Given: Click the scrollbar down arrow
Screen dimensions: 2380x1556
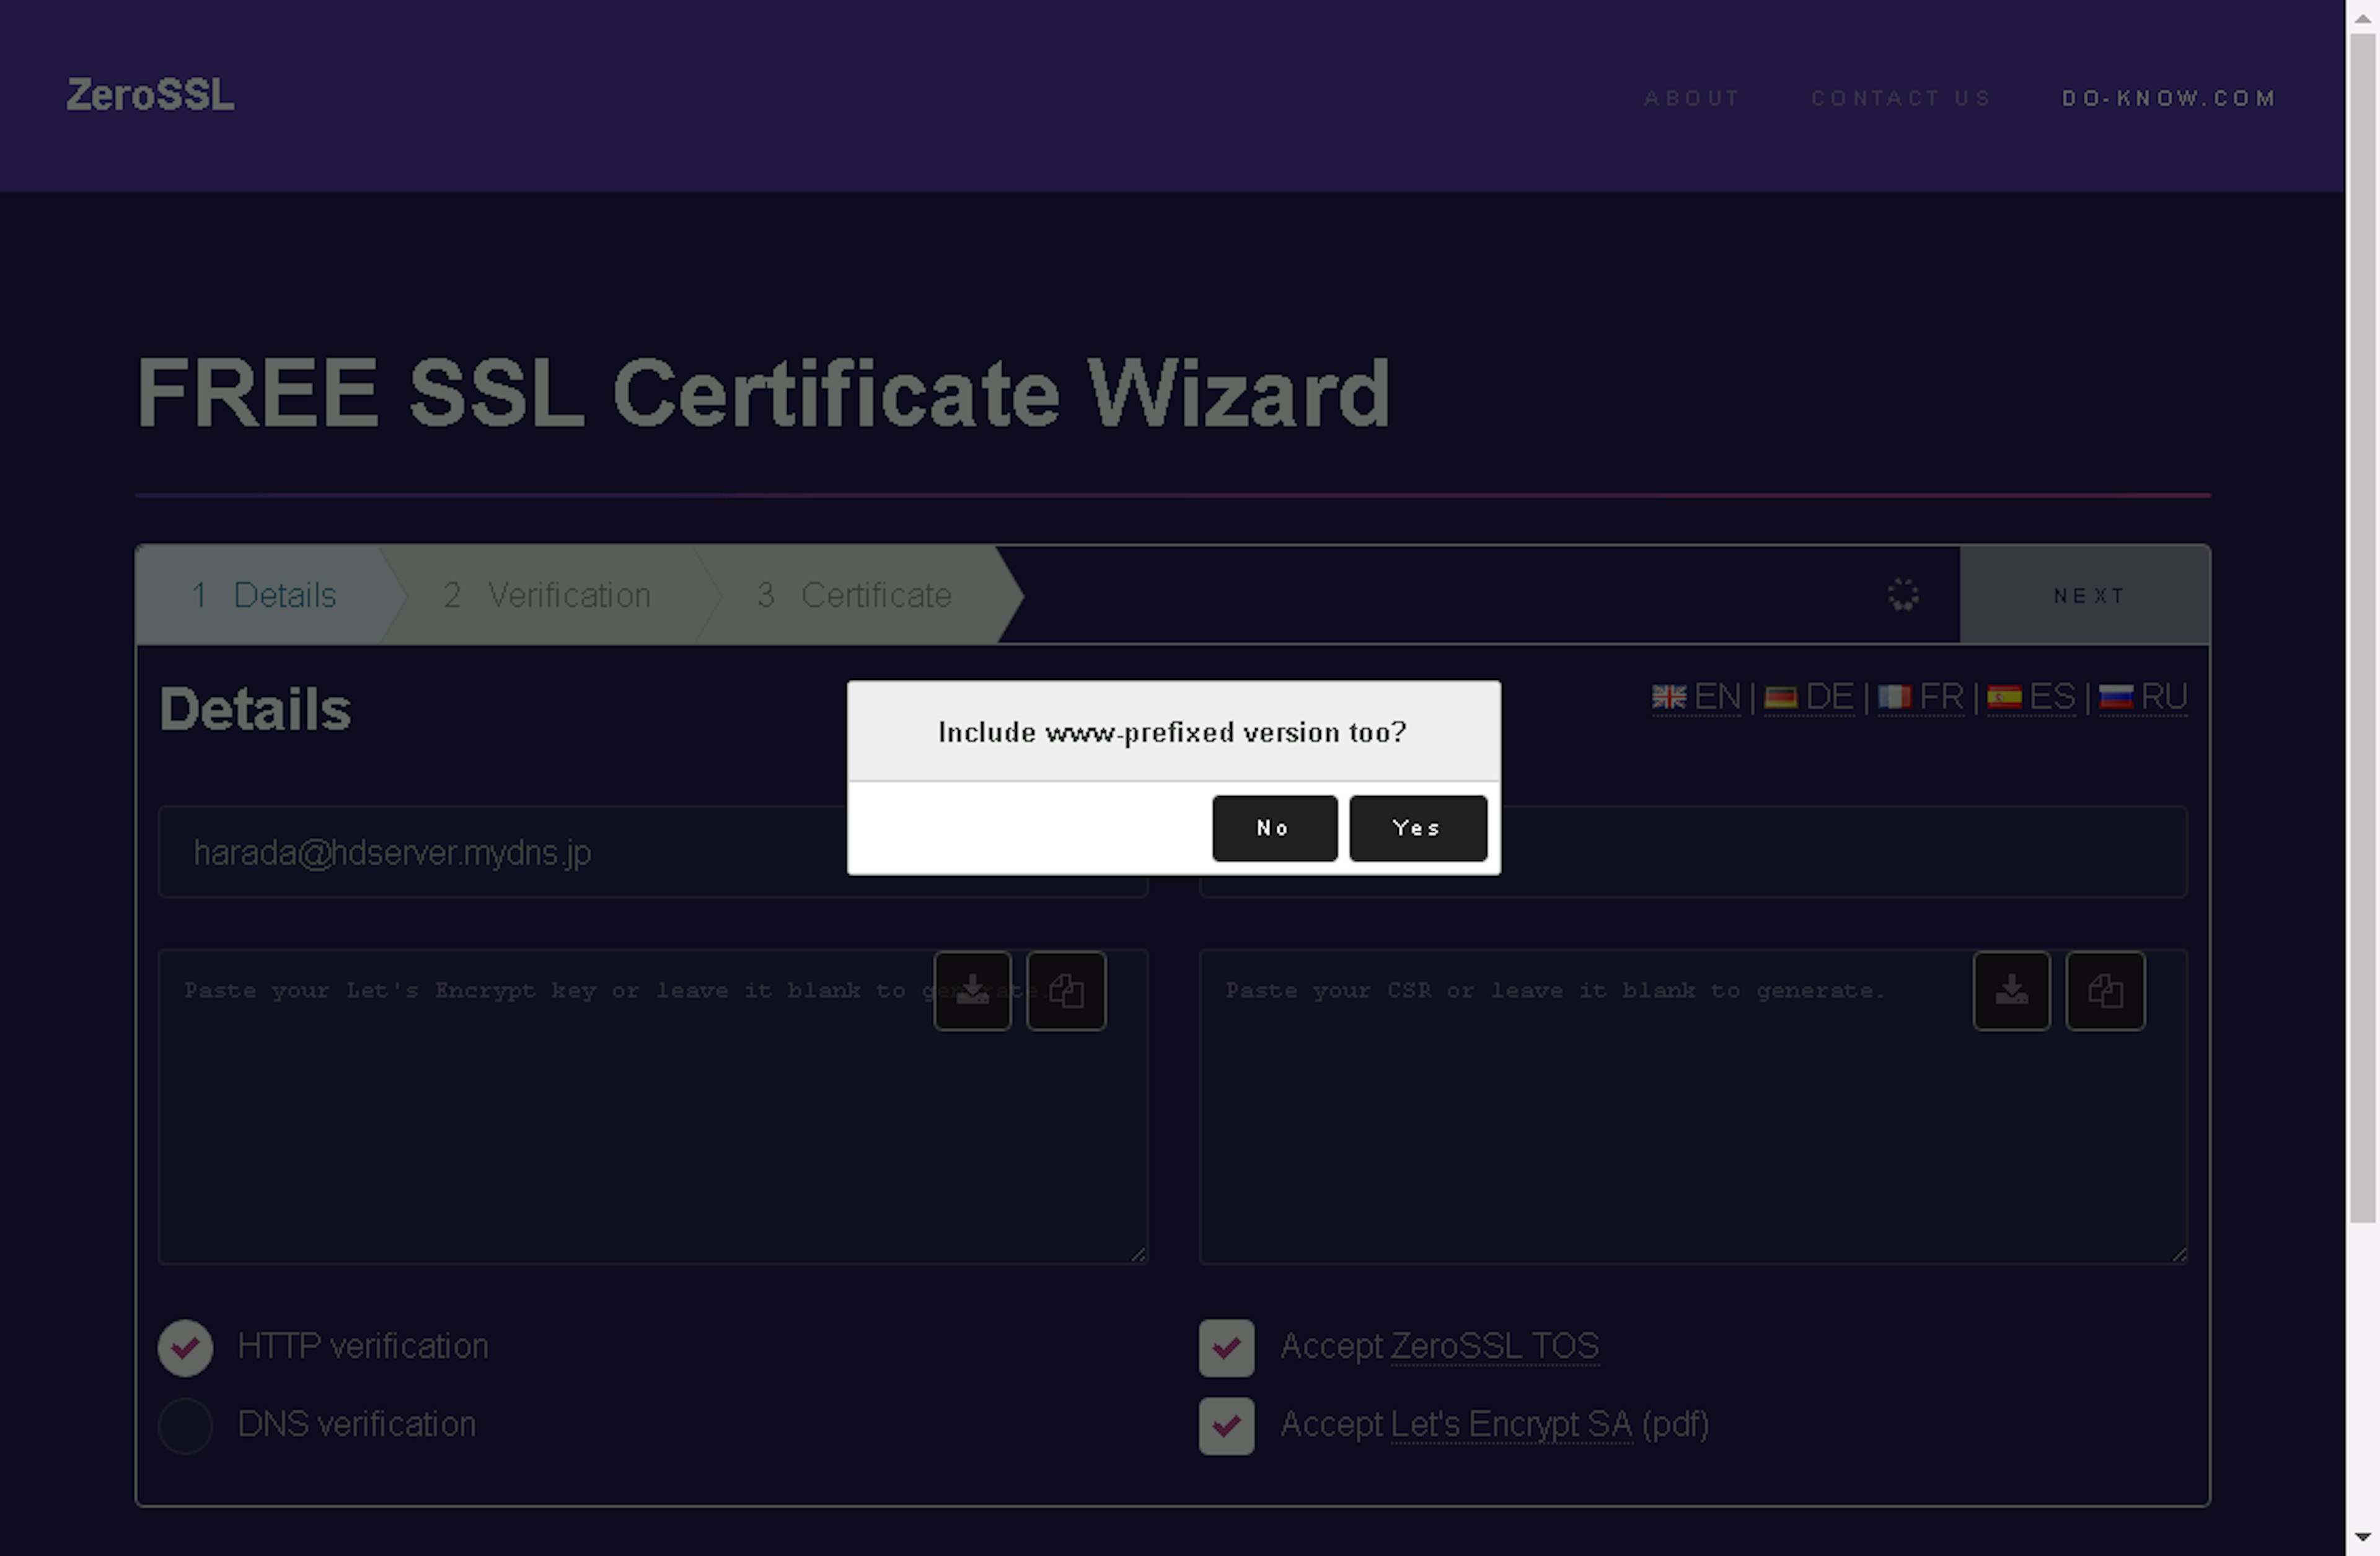Looking at the screenshot, I should tap(2362, 1538).
